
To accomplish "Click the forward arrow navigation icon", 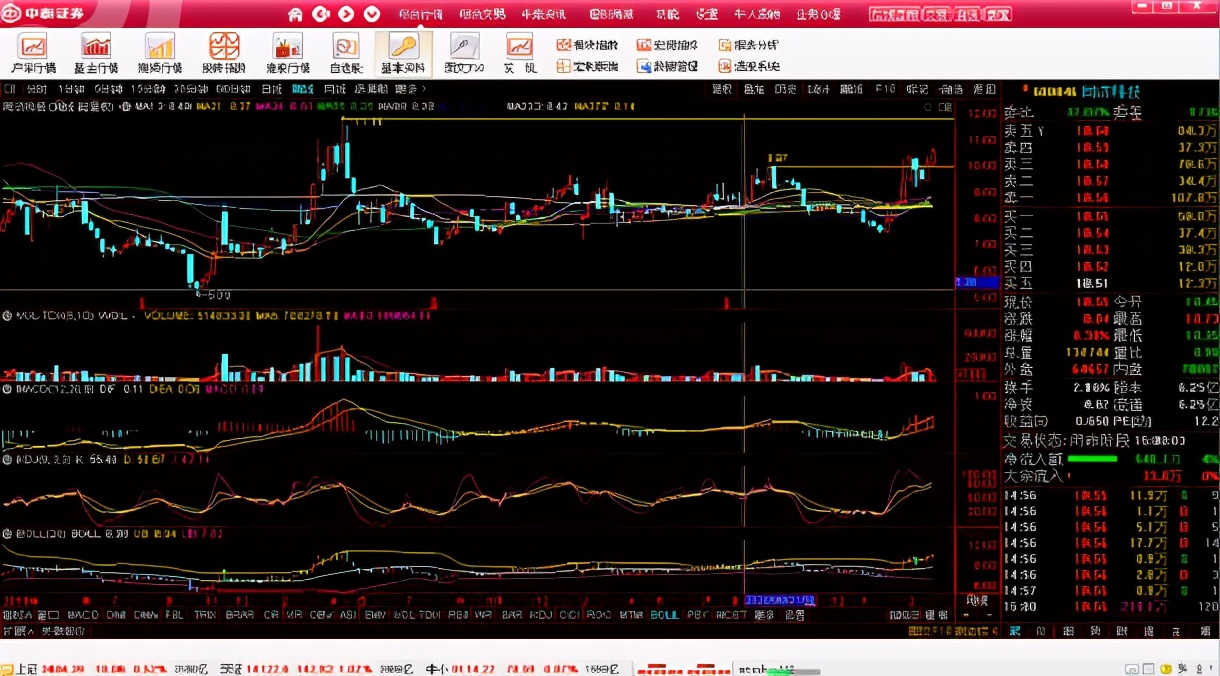I will pos(347,14).
